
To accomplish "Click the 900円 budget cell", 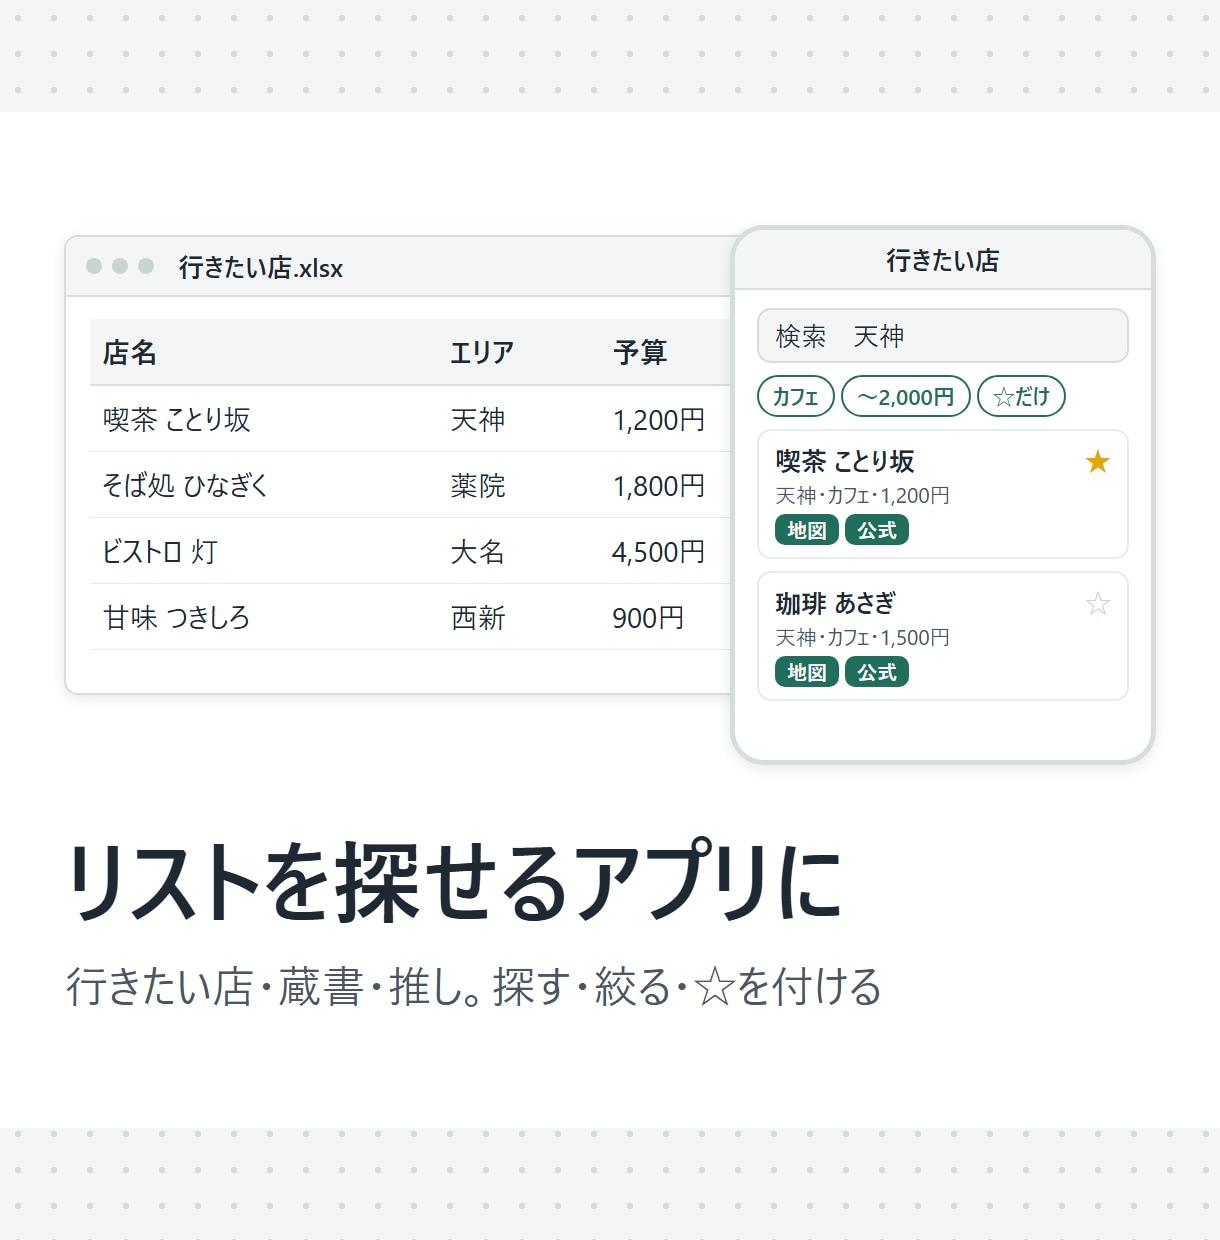I will click(x=648, y=617).
